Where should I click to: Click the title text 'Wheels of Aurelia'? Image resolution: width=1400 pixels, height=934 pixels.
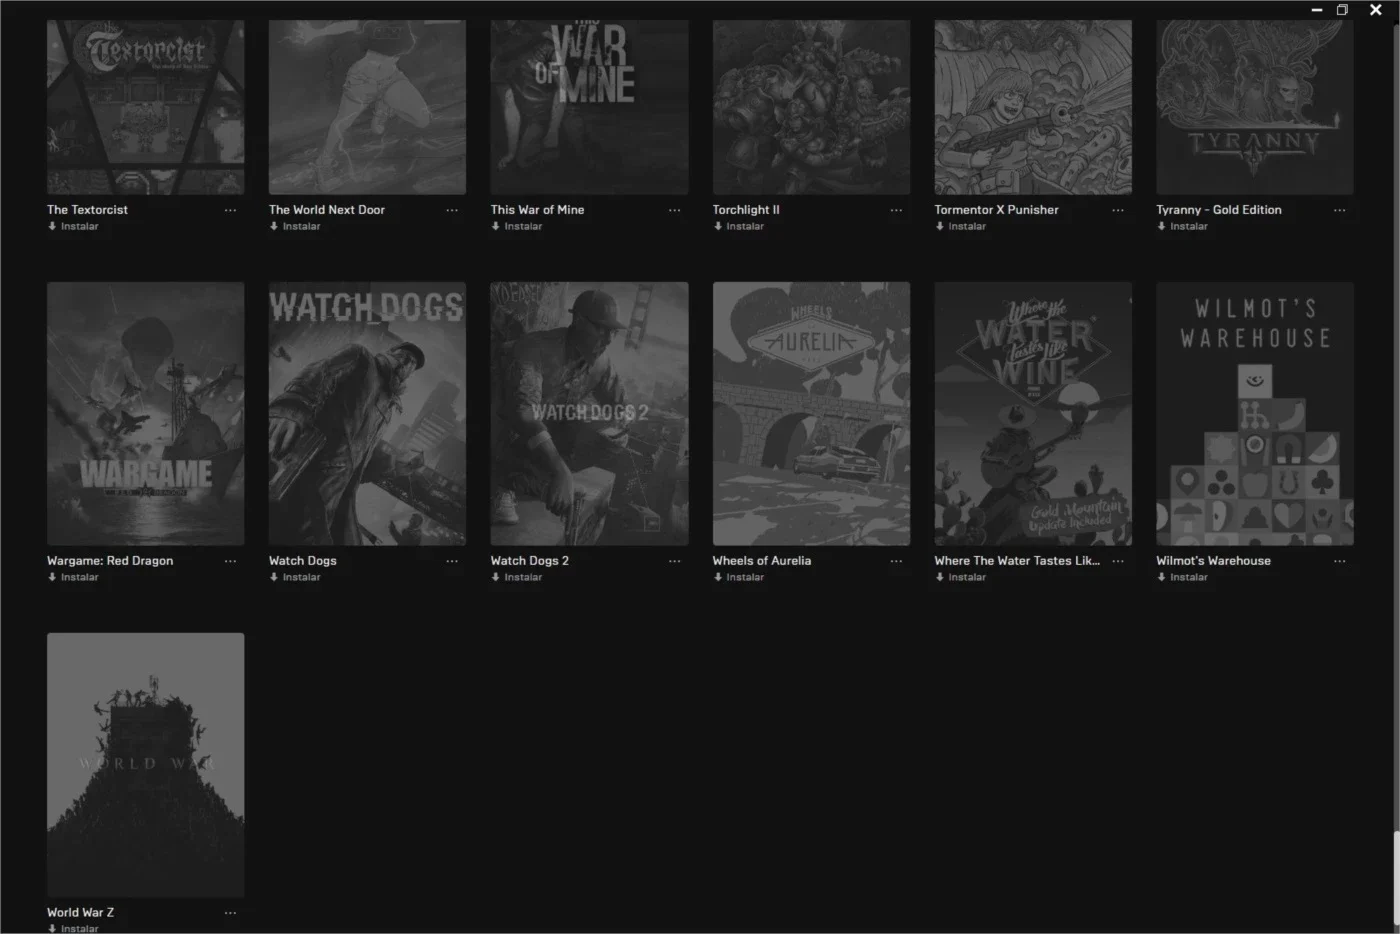(x=762, y=561)
